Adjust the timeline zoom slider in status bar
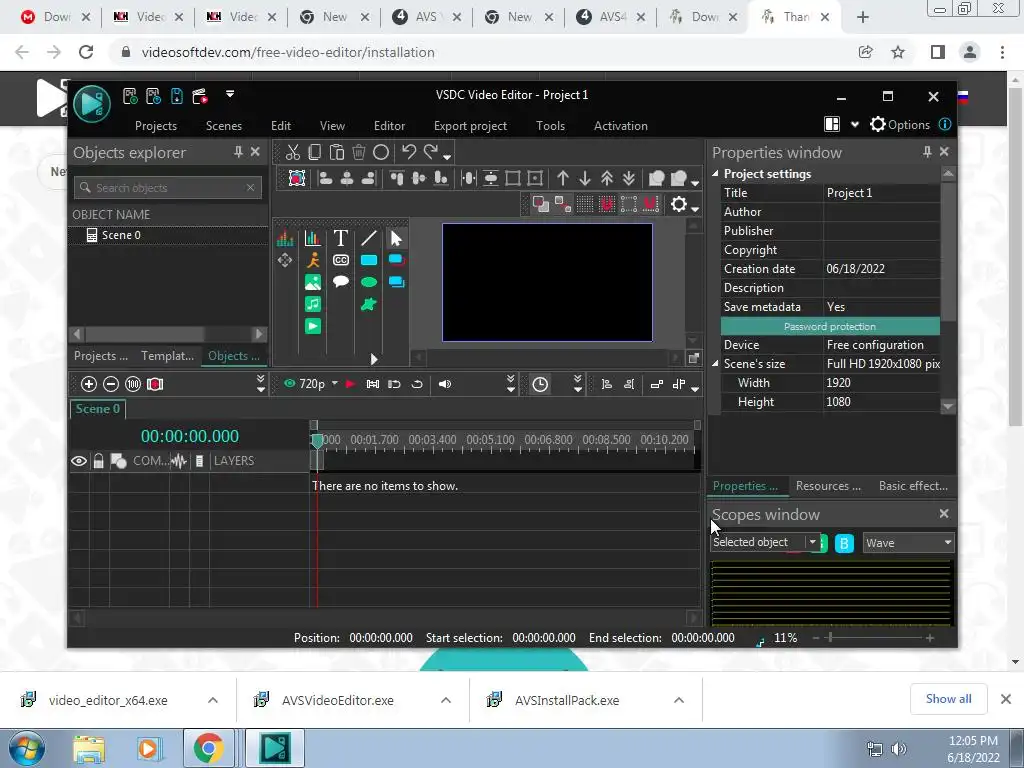1024x768 pixels. (830, 638)
